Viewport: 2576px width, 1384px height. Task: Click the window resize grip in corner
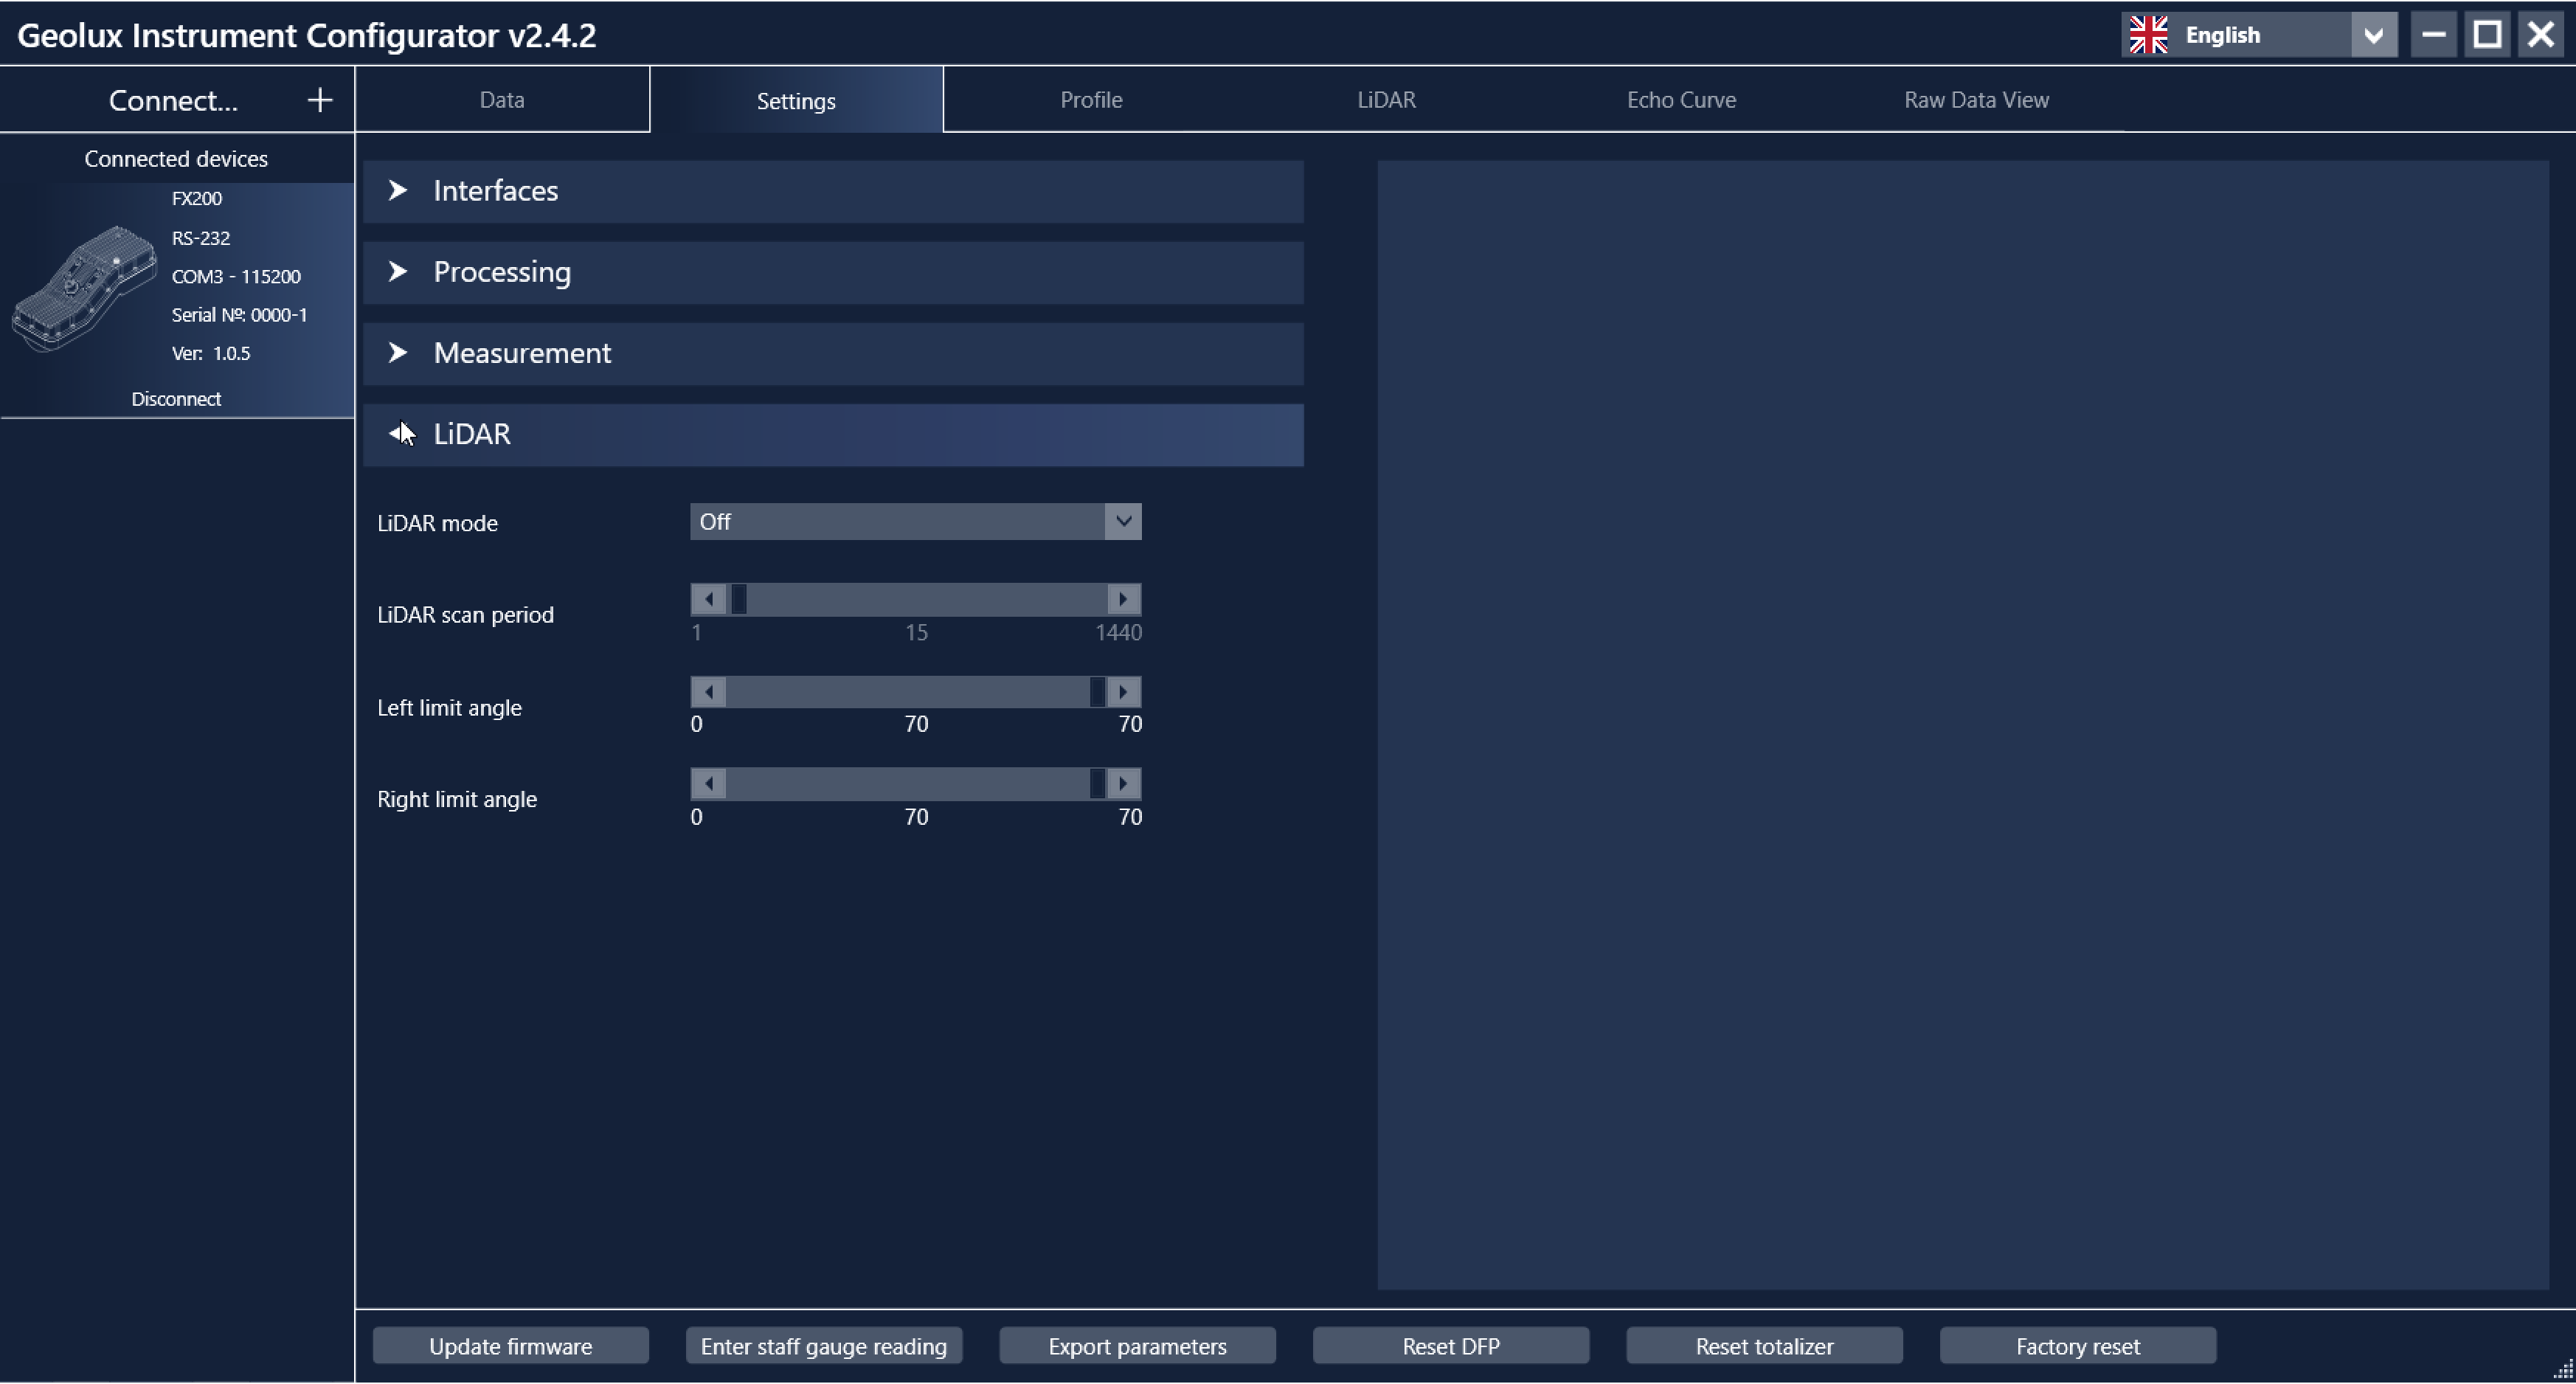[2563, 1370]
